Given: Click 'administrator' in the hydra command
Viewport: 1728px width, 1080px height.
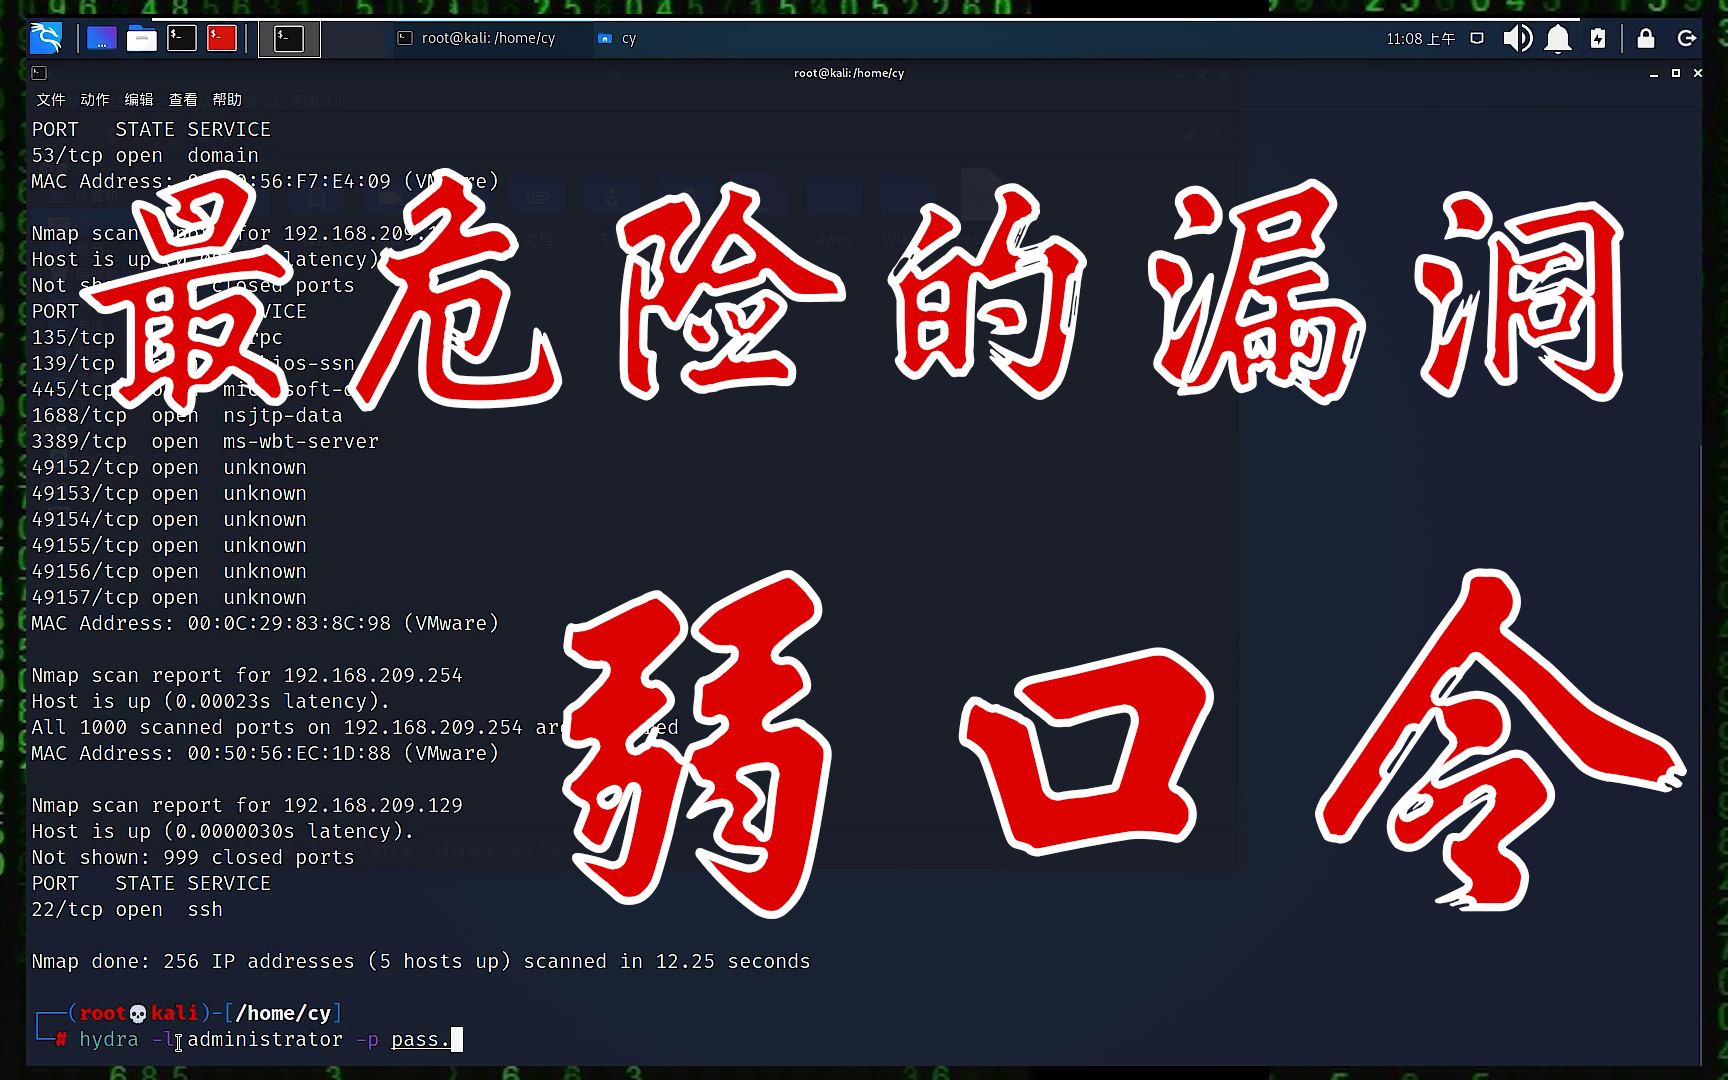Looking at the screenshot, I should (x=265, y=1040).
